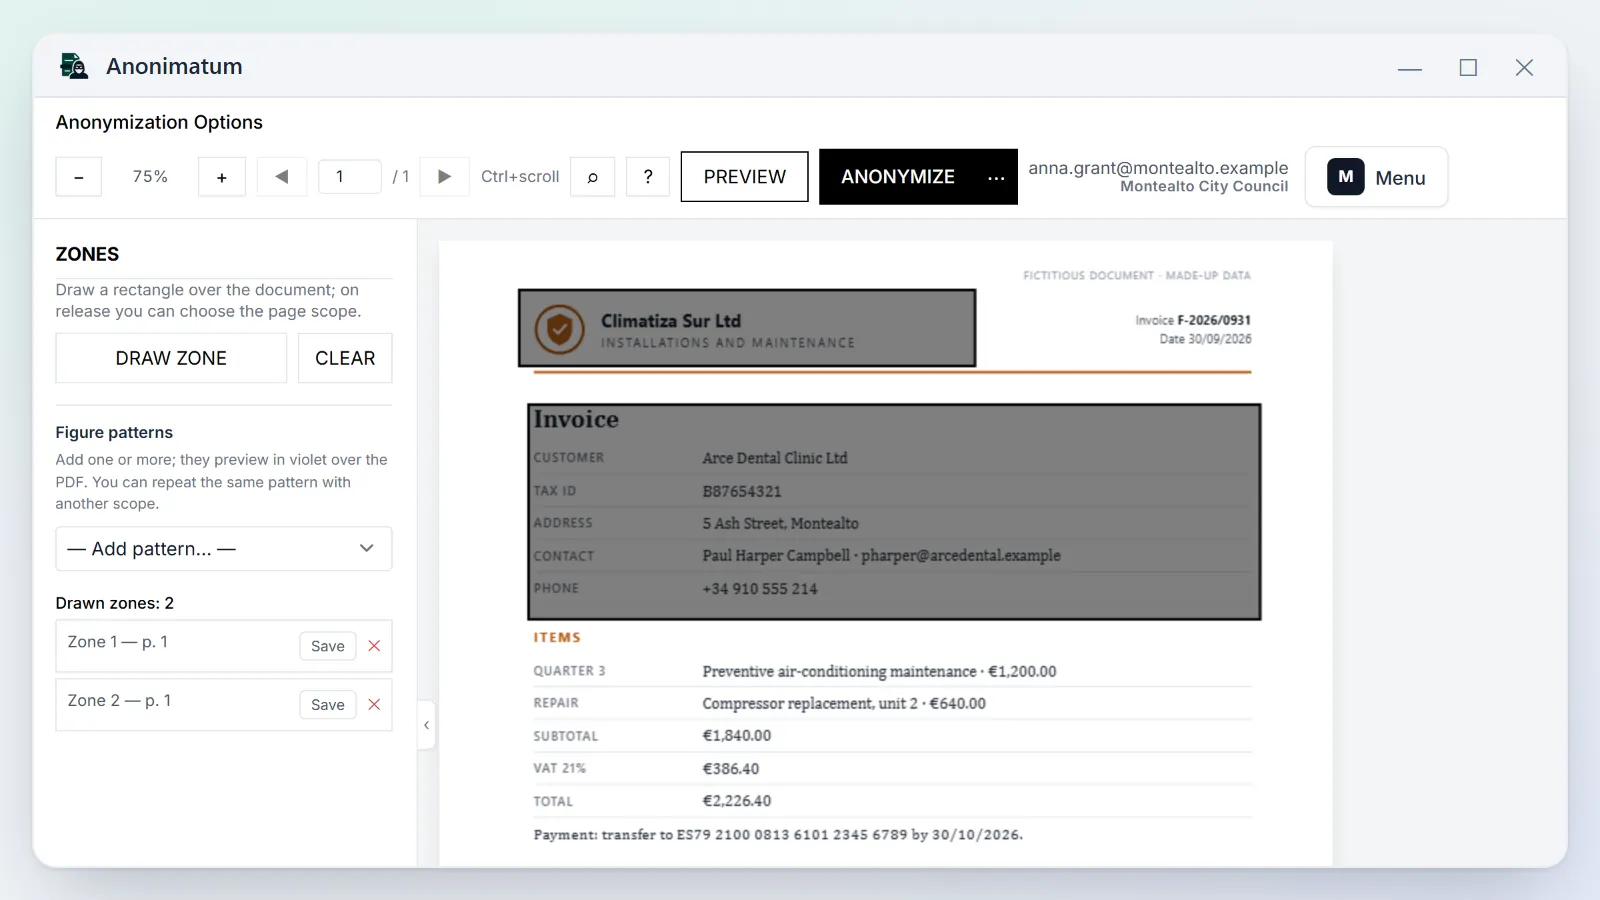Zoom in with the plus button
Screen dimensions: 1600x900
pyautogui.click(x=222, y=177)
